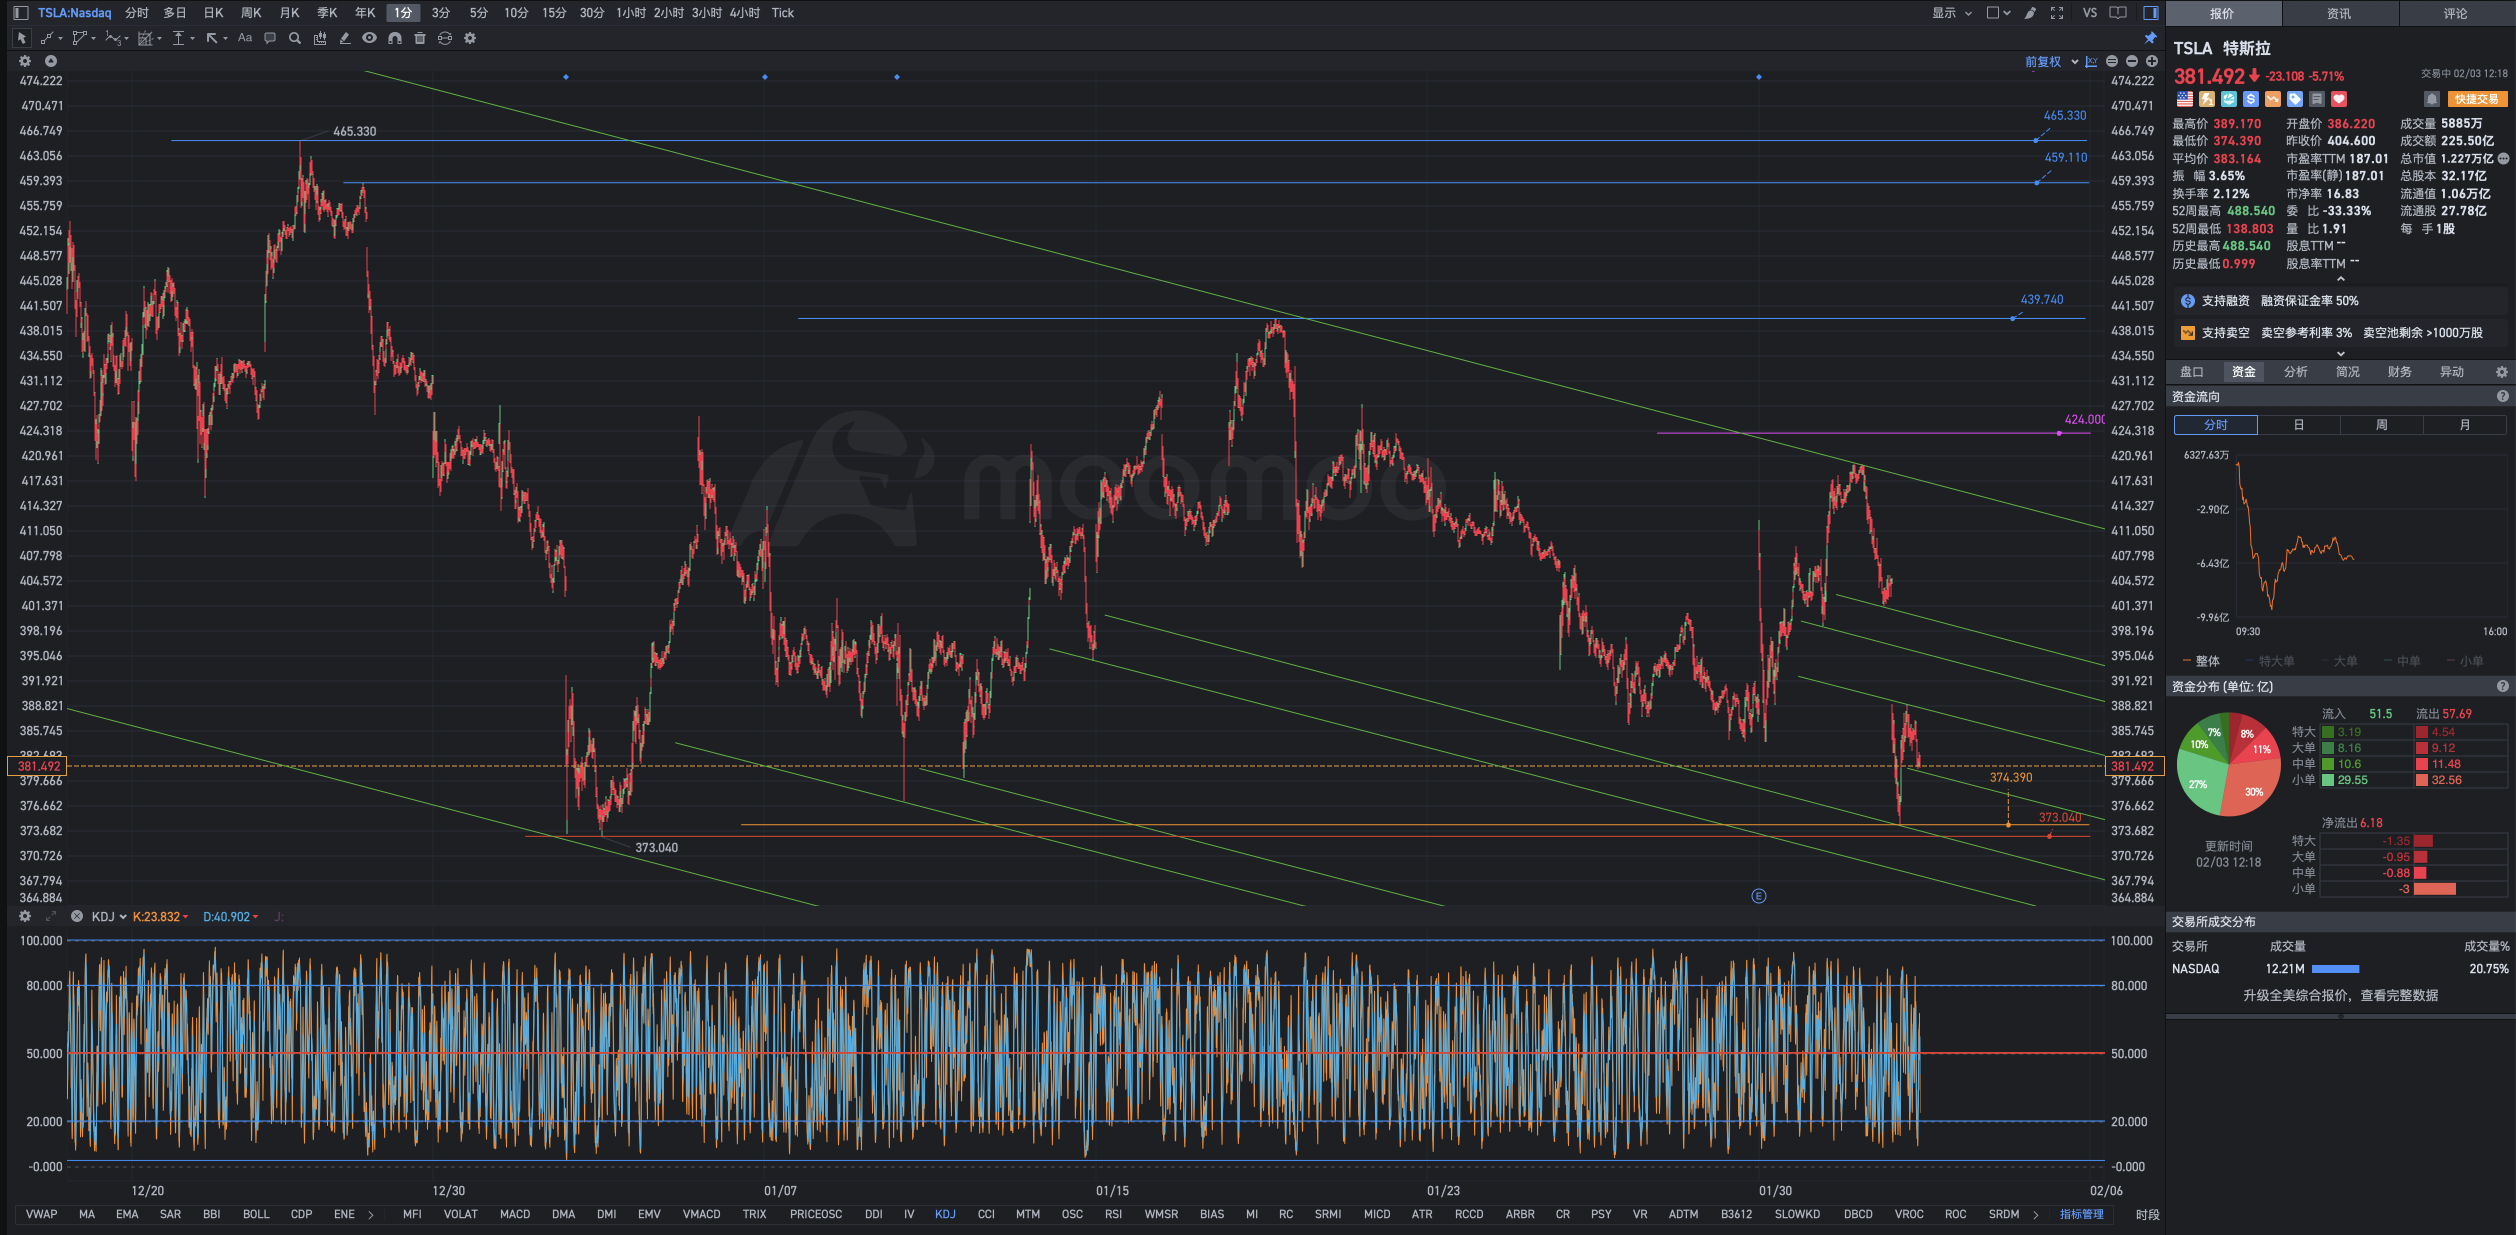Remove the KDJ indicator pane
This screenshot has width=2516, height=1235.
coord(77,916)
